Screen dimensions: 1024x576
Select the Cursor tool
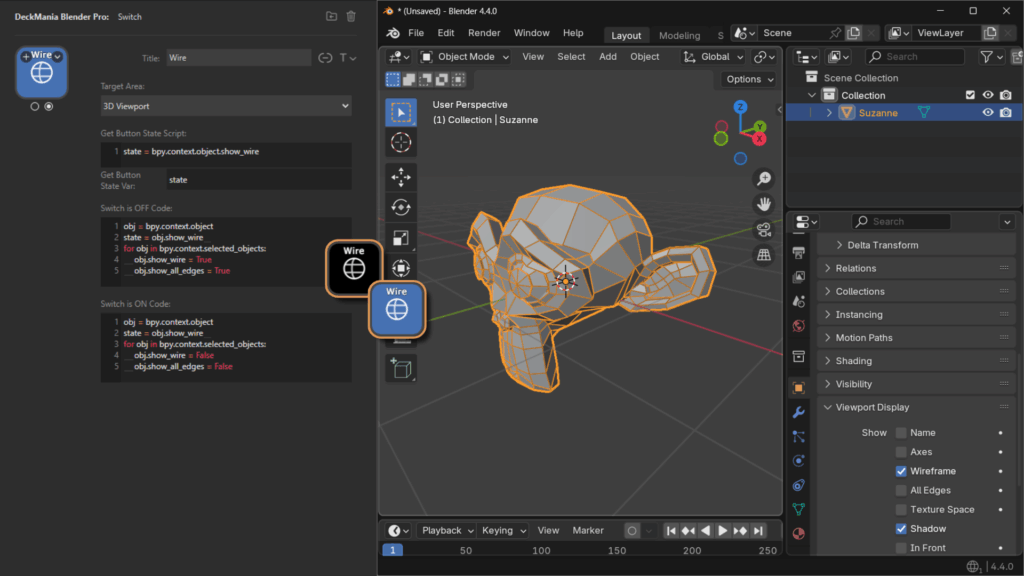(x=401, y=142)
